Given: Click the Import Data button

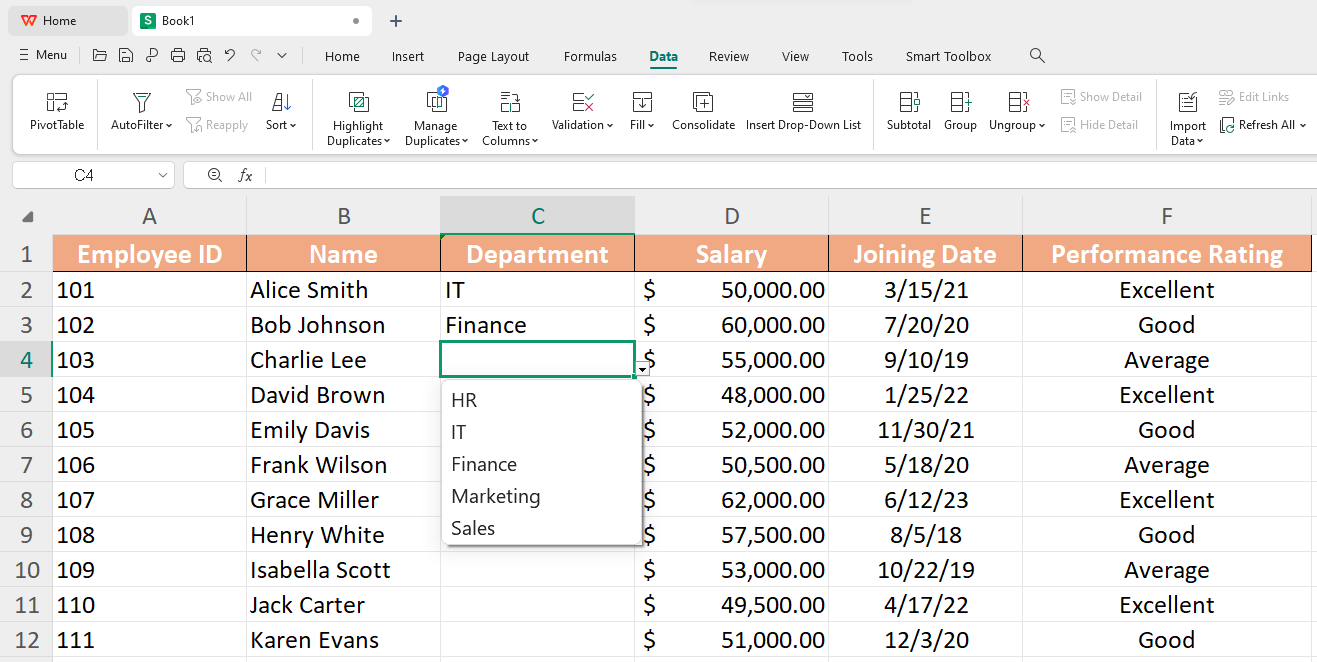Looking at the screenshot, I should click(1187, 115).
